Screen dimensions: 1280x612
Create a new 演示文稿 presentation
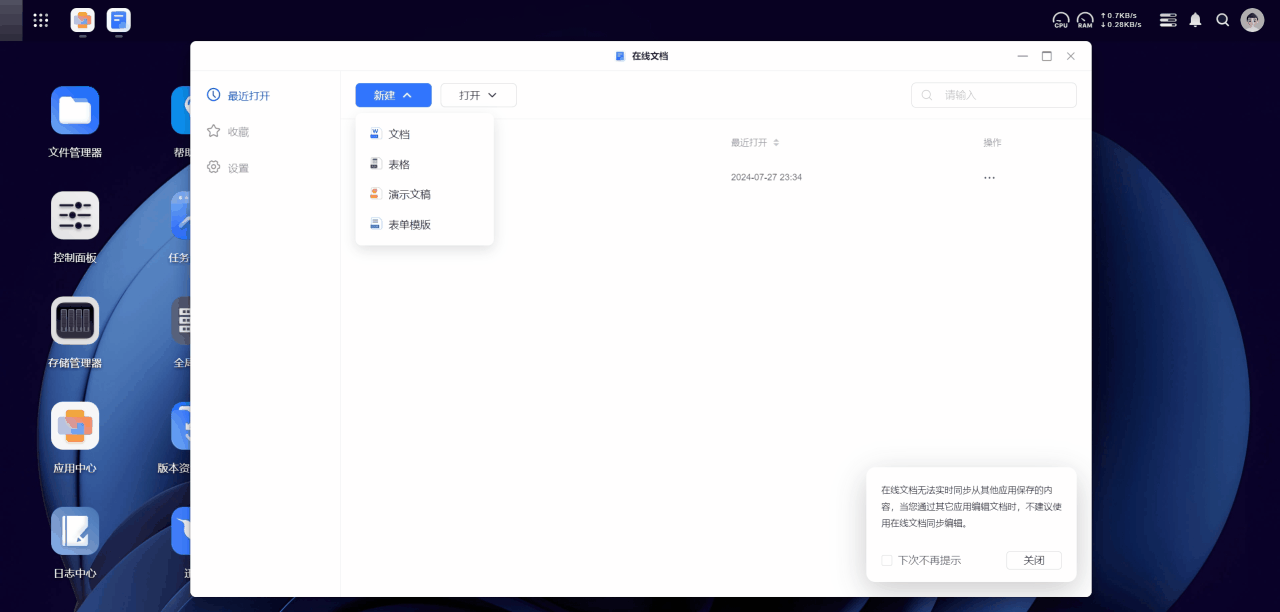click(x=424, y=194)
